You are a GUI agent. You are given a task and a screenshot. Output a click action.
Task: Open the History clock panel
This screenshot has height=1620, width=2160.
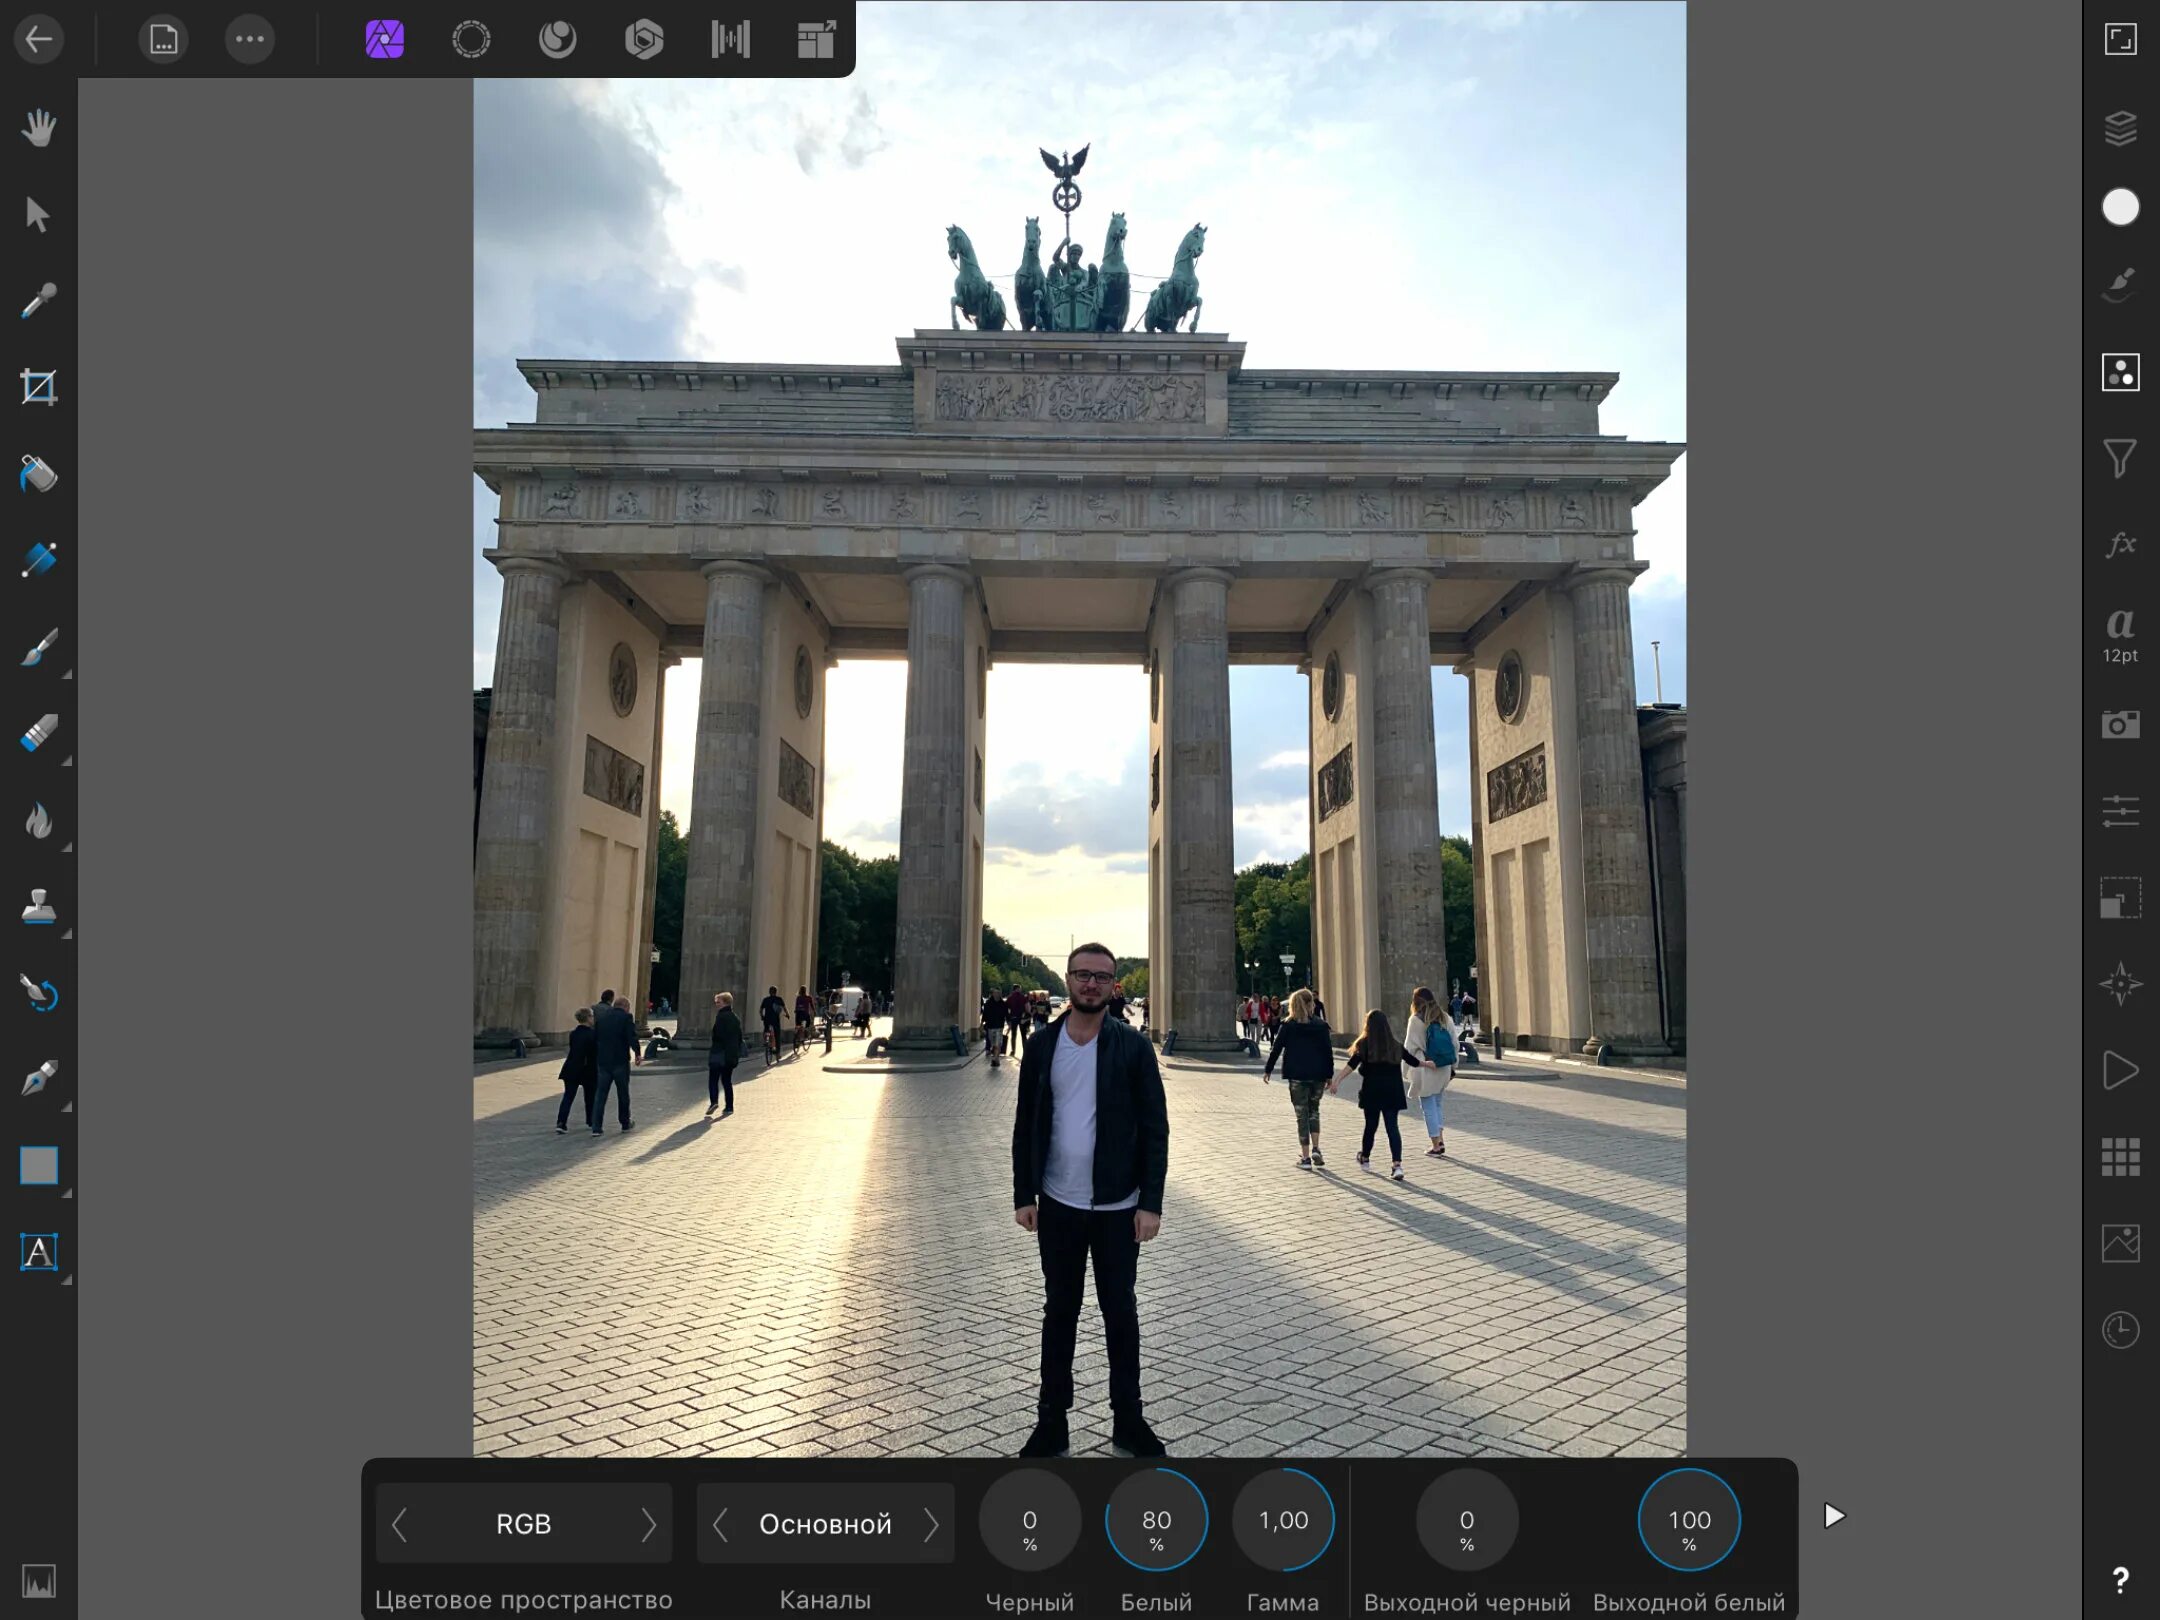(2120, 1329)
